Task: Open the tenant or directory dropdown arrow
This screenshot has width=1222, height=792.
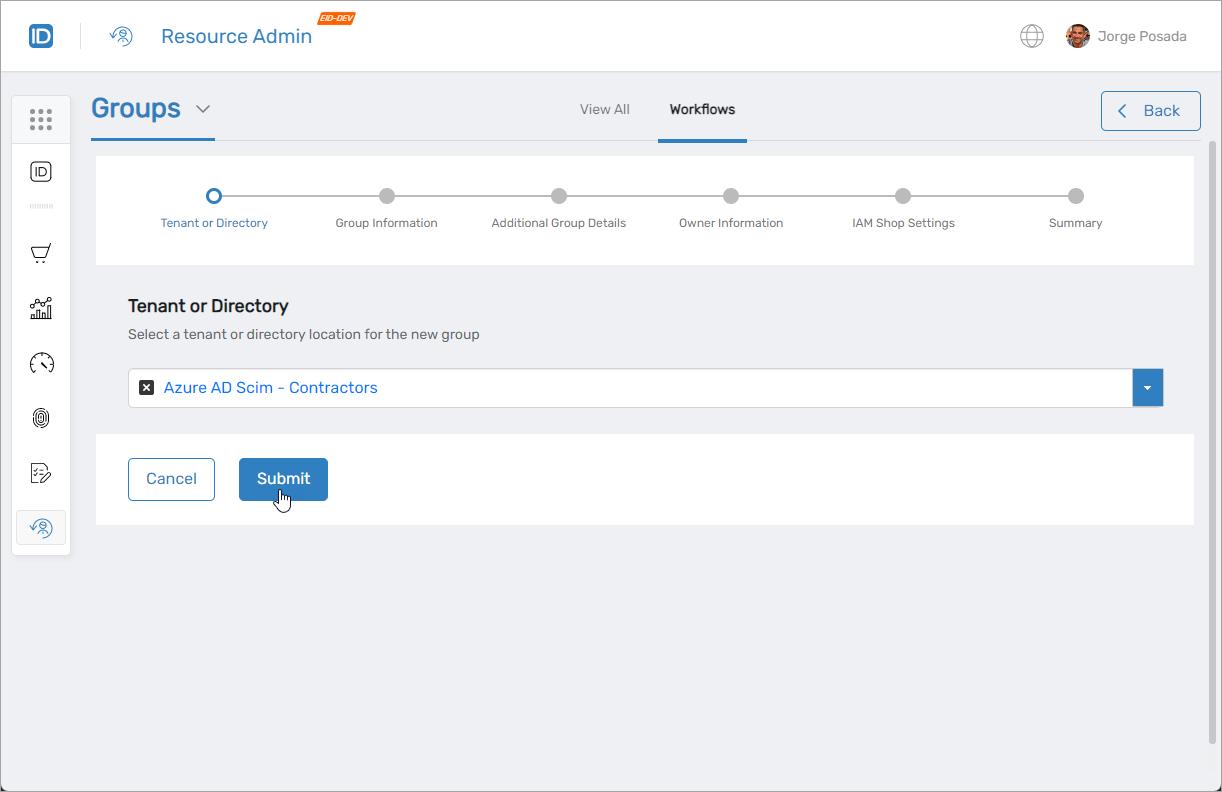Action: (x=1147, y=388)
